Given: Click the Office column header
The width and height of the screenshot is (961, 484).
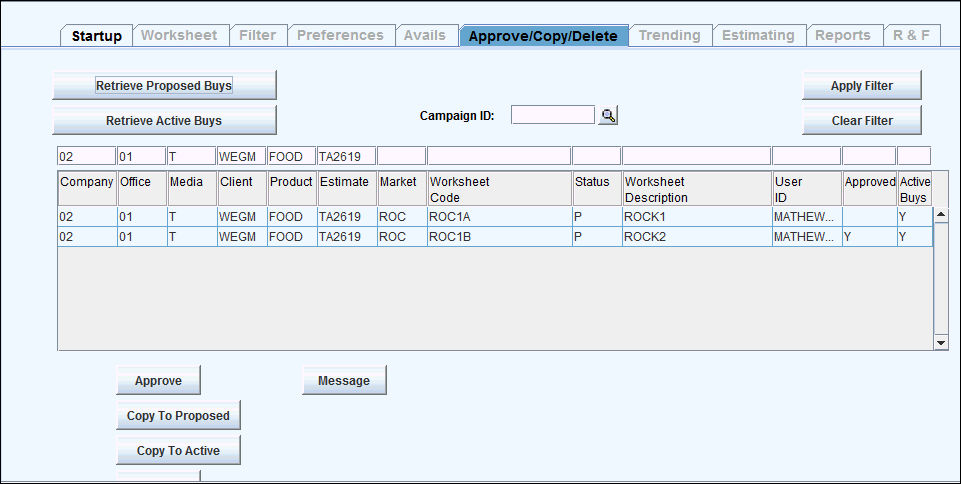Looking at the screenshot, I should (x=142, y=189).
